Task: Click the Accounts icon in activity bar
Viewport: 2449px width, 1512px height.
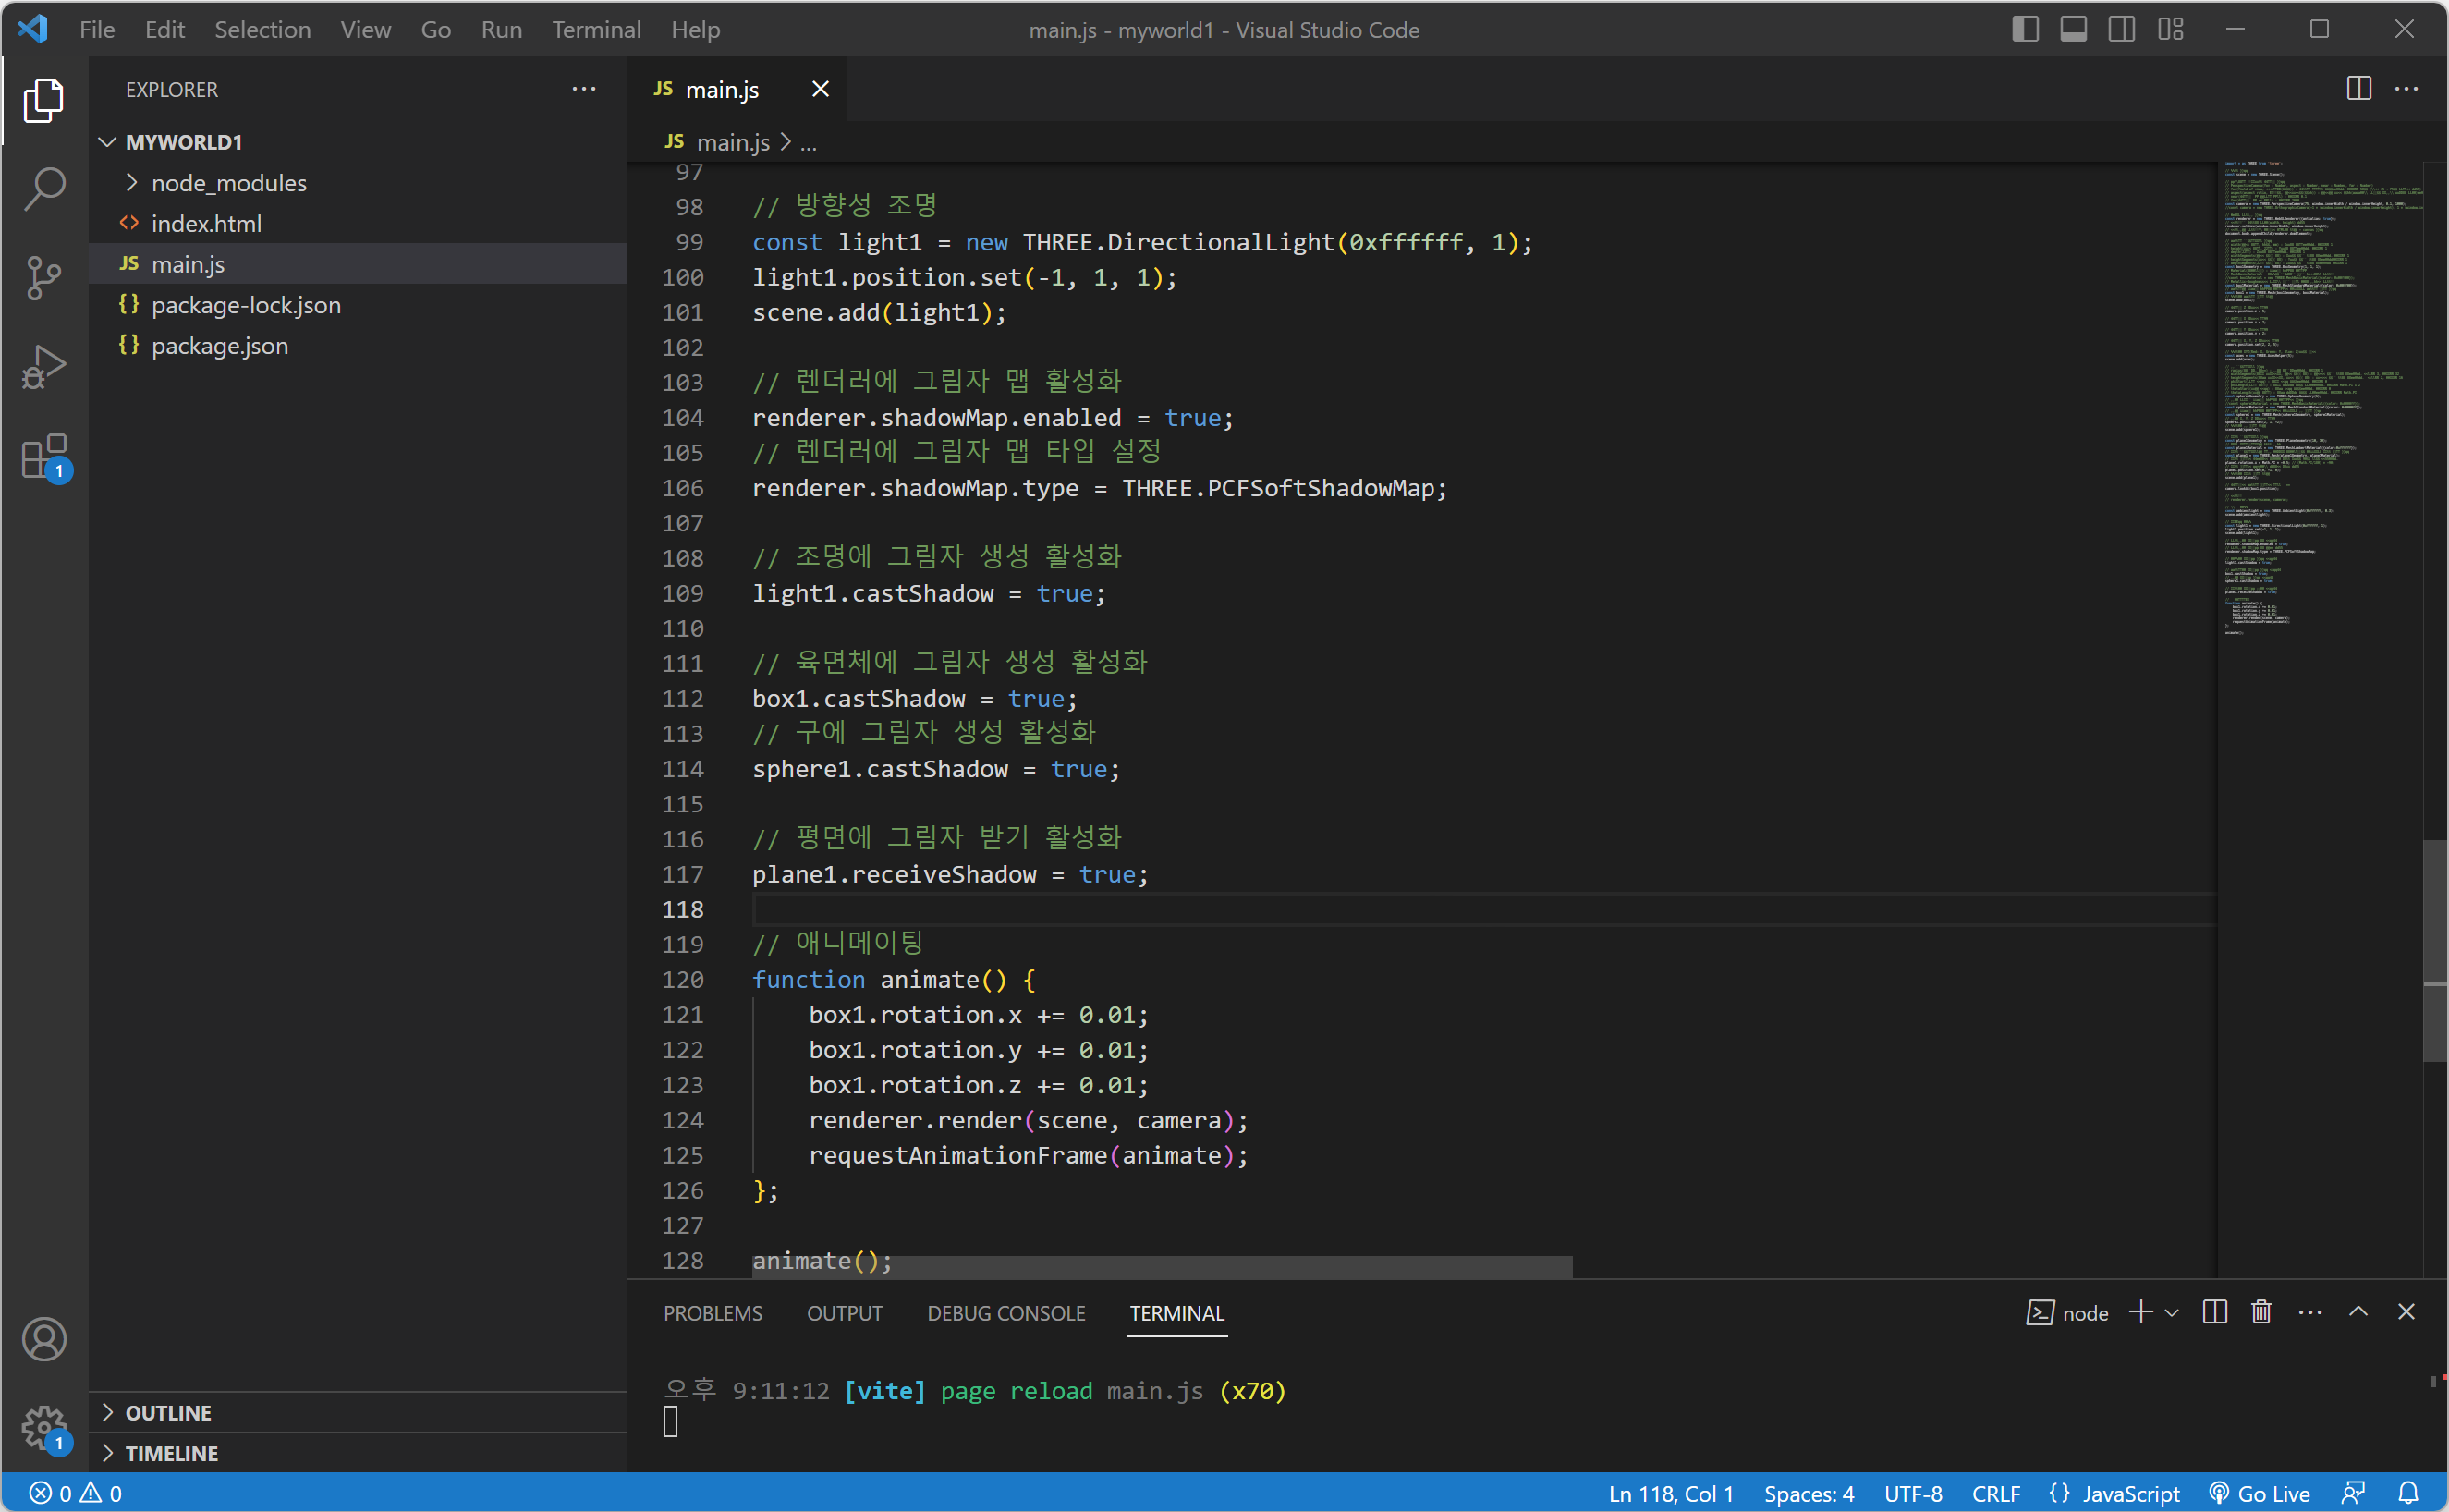Action: click(x=44, y=1339)
